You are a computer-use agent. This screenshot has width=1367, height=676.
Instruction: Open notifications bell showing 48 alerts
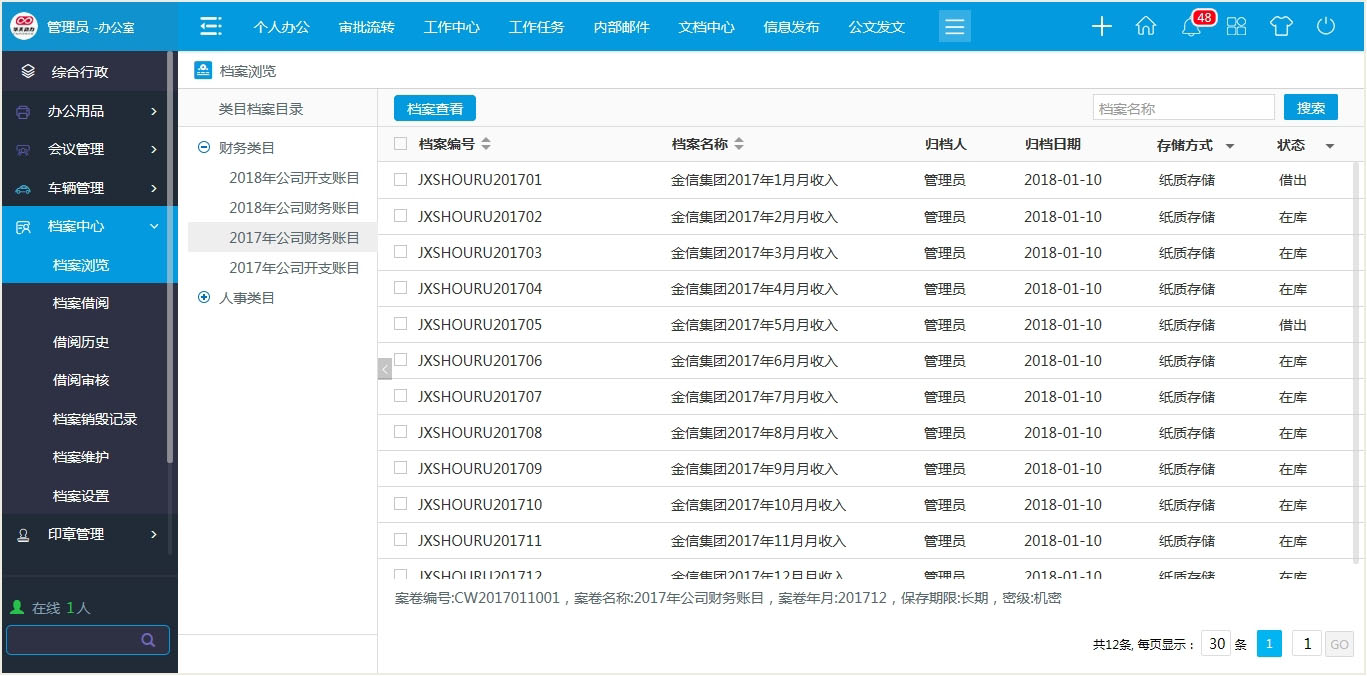tap(1190, 26)
